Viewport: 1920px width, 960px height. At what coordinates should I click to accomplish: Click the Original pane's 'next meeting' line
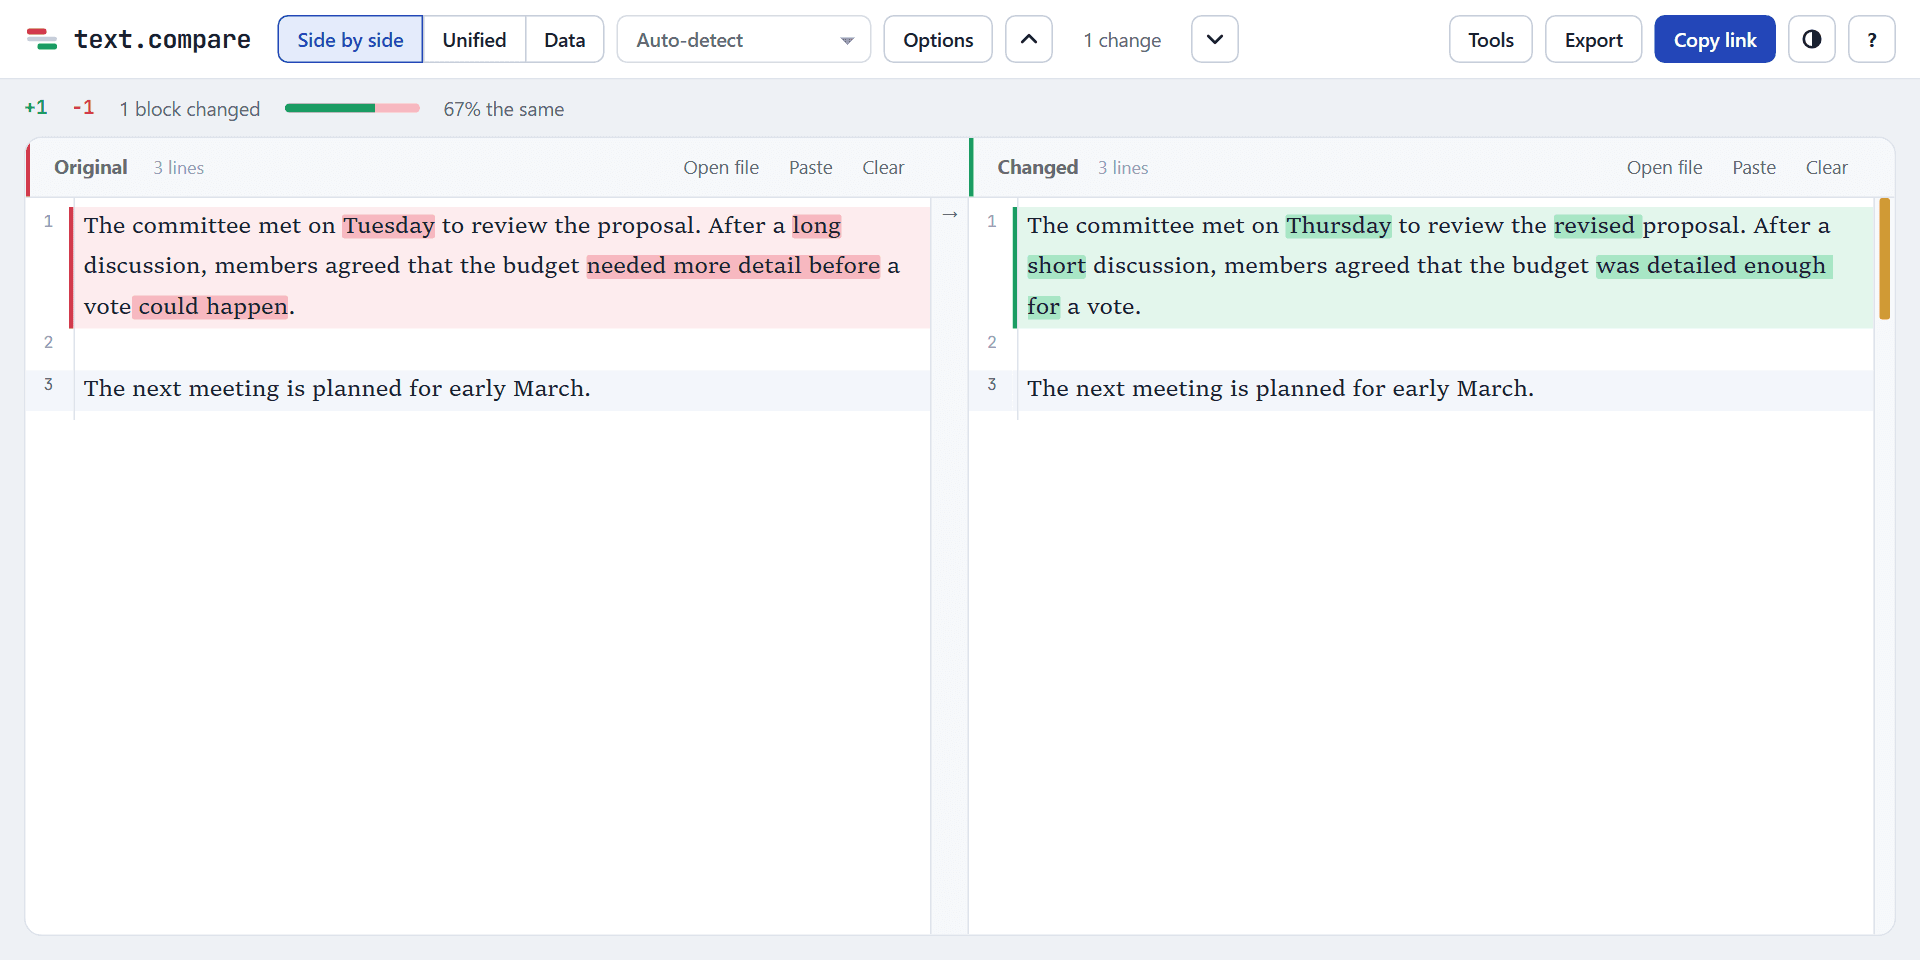(502, 389)
